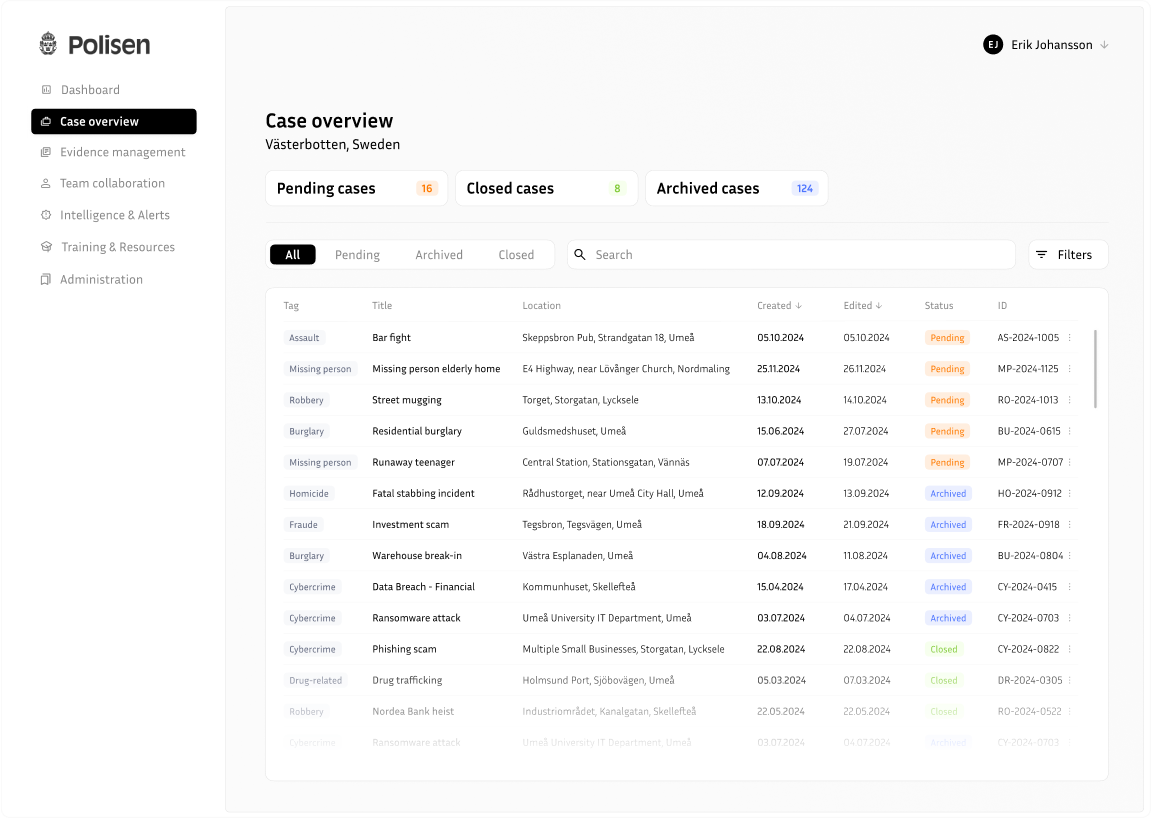
Task: Select the Intelligence & Alerts icon
Action: click(46, 215)
